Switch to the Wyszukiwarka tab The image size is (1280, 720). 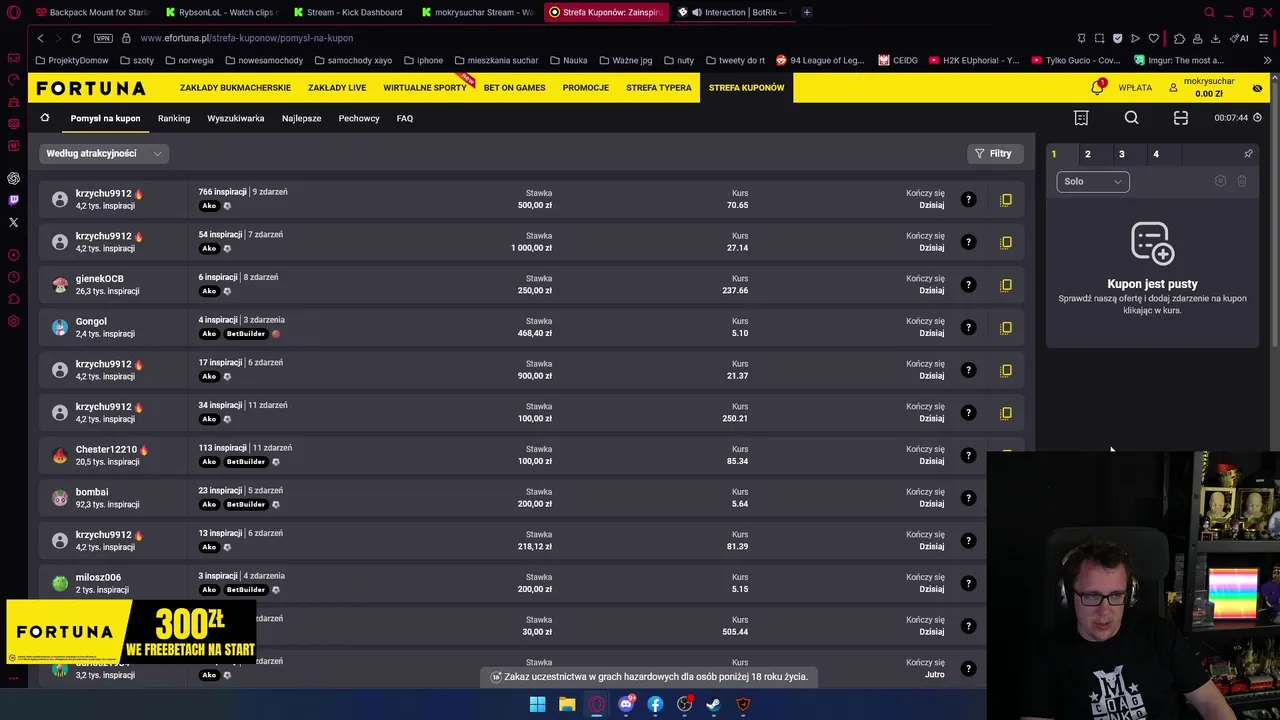[236, 118]
